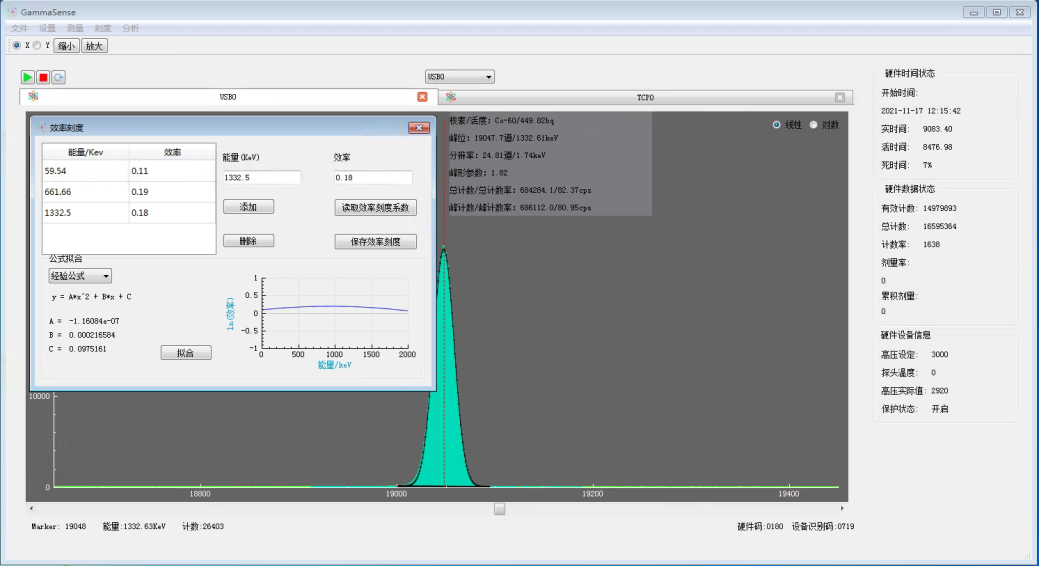The height and width of the screenshot is (566, 1039).
Task: Start acquisition with the green play button
Action: coord(28,77)
